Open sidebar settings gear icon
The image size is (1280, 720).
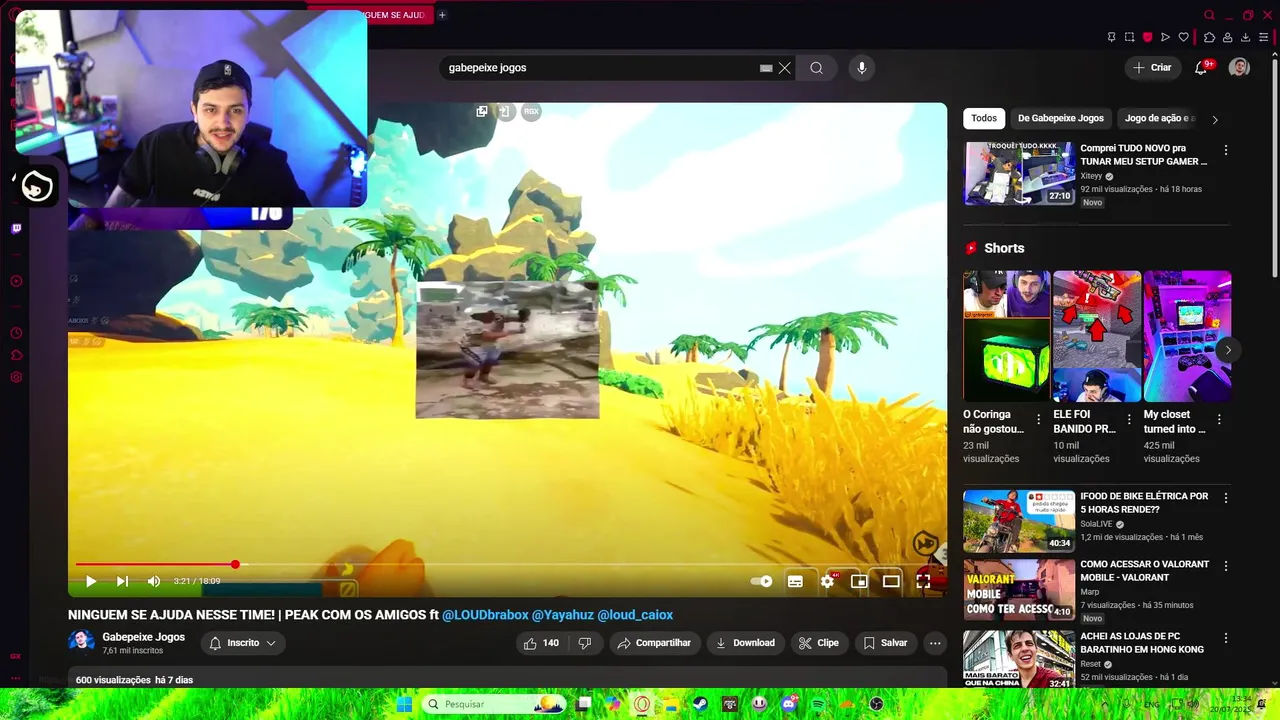tap(16, 378)
